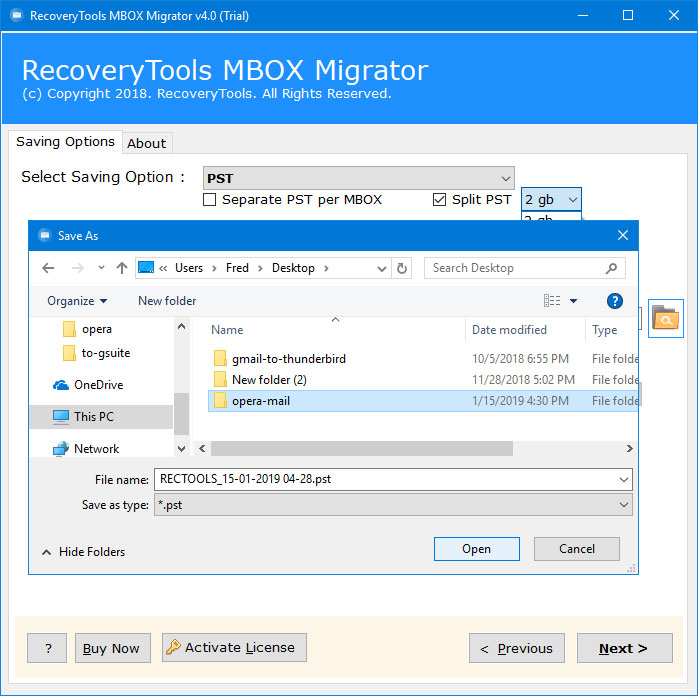698x696 pixels.
Task: Click the Next button
Action: pyautogui.click(x=625, y=648)
